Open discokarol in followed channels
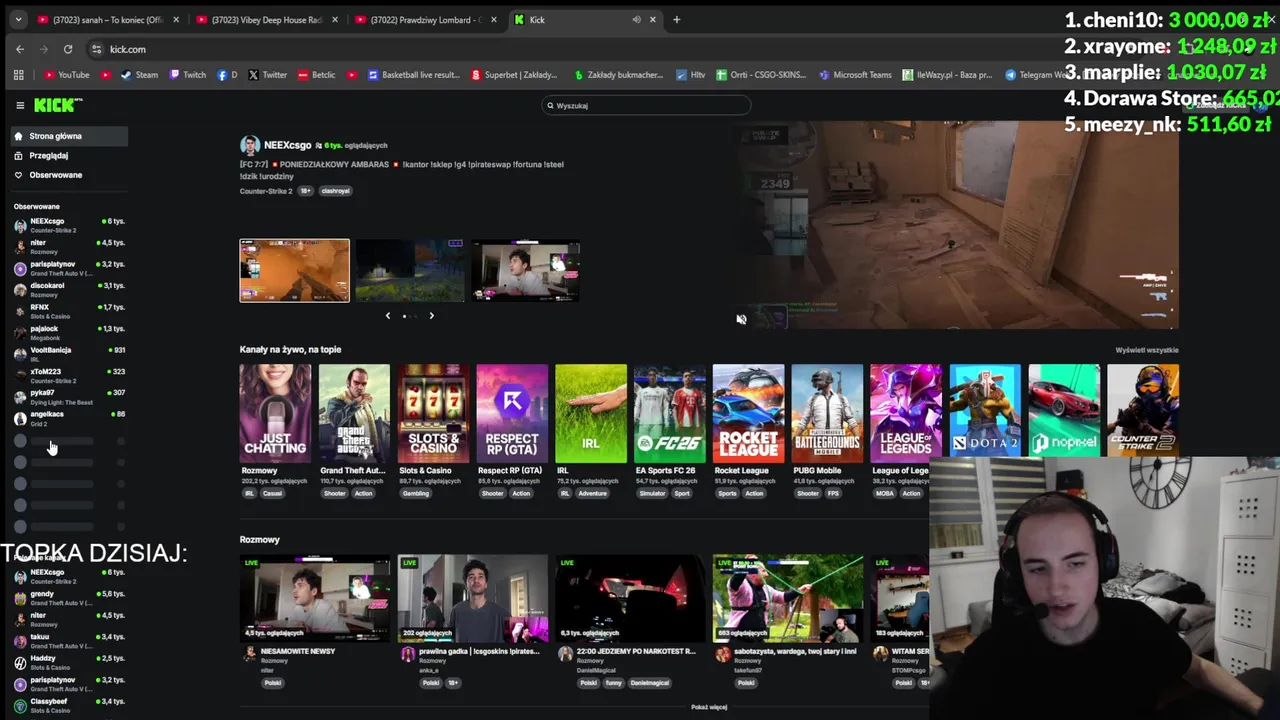Image resolution: width=1280 pixels, height=720 pixels. (68, 290)
